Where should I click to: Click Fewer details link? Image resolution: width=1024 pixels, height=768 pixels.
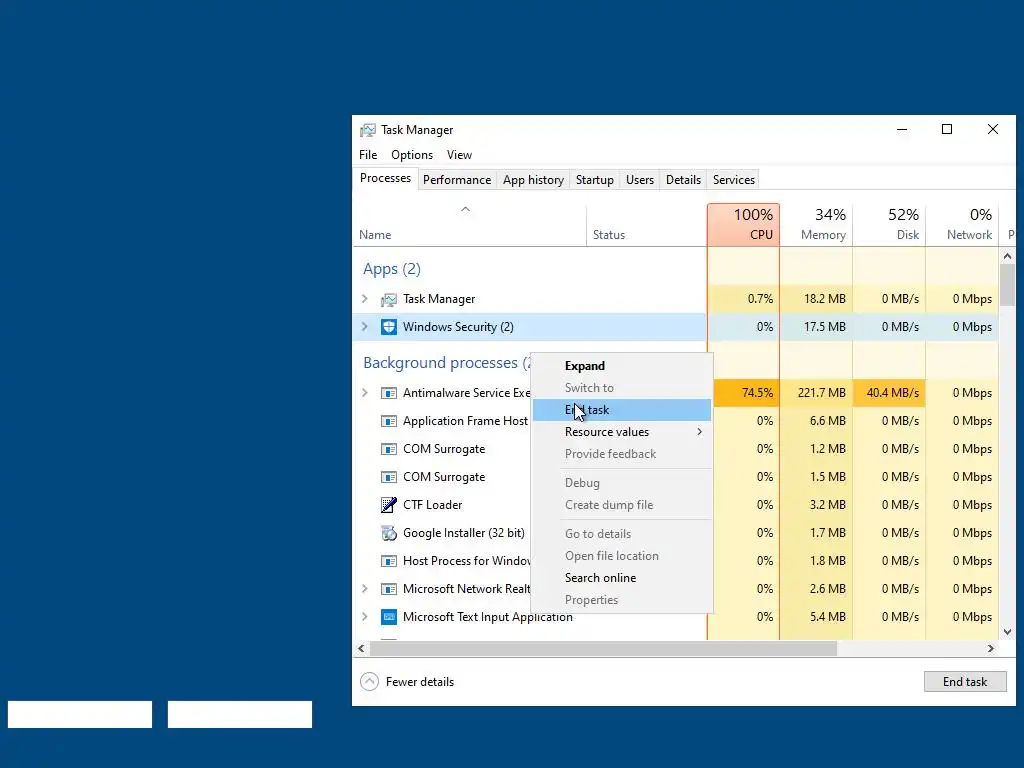click(420, 682)
